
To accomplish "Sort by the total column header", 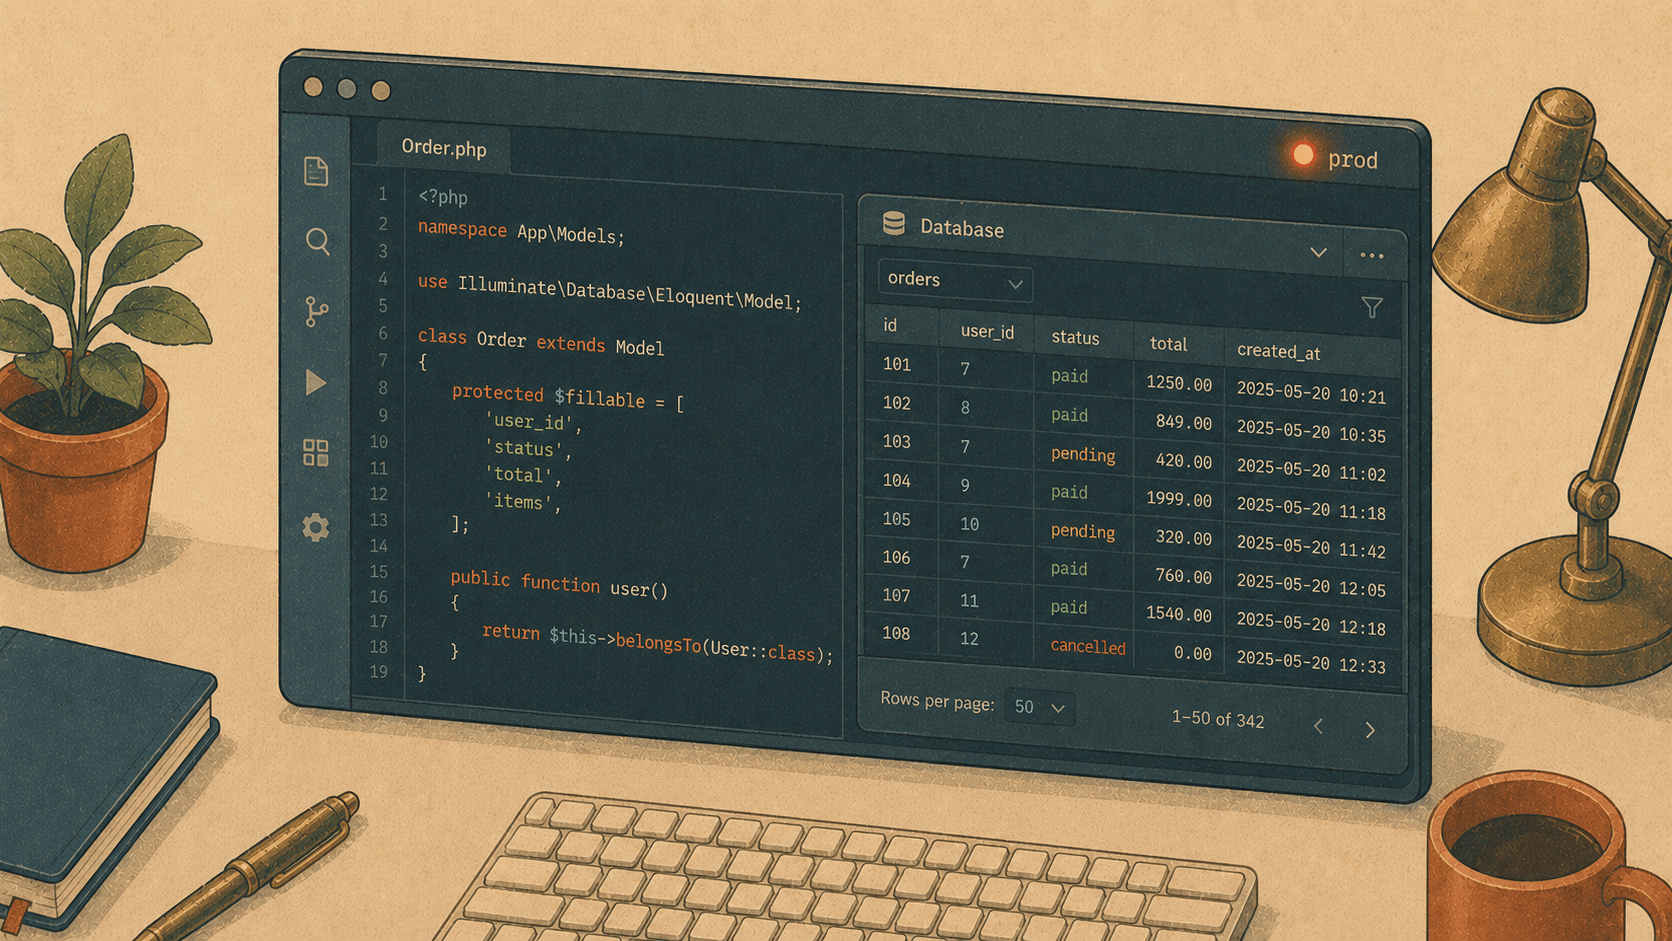I will tap(1168, 344).
